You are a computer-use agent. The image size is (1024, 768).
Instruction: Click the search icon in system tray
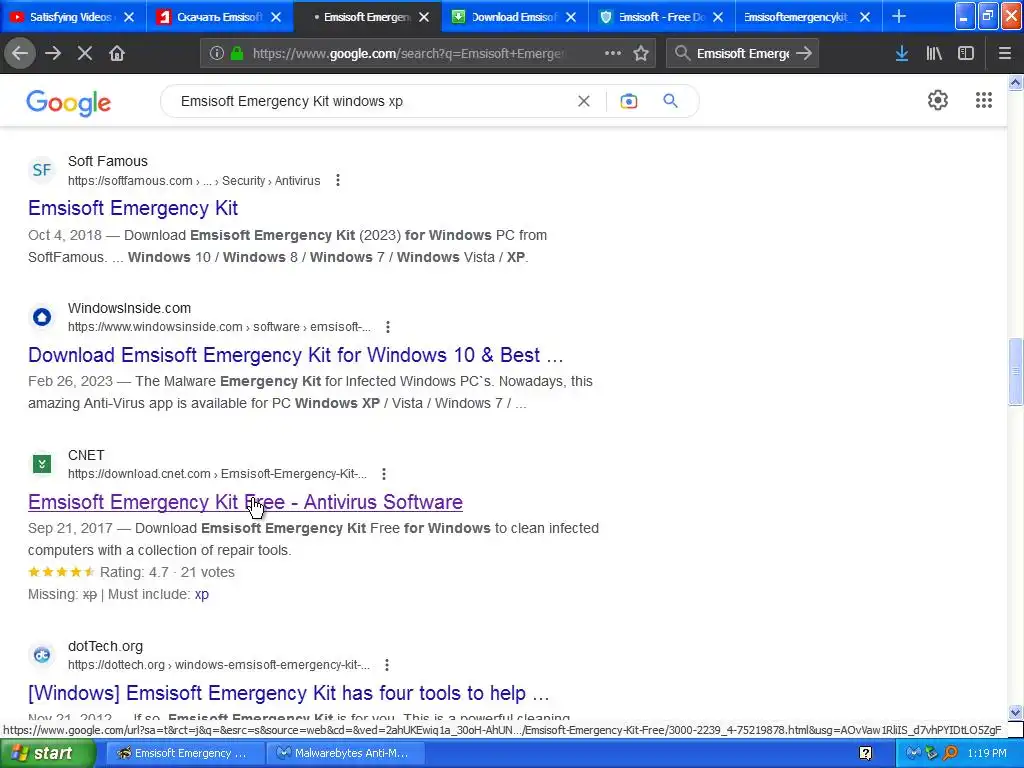[951, 753]
